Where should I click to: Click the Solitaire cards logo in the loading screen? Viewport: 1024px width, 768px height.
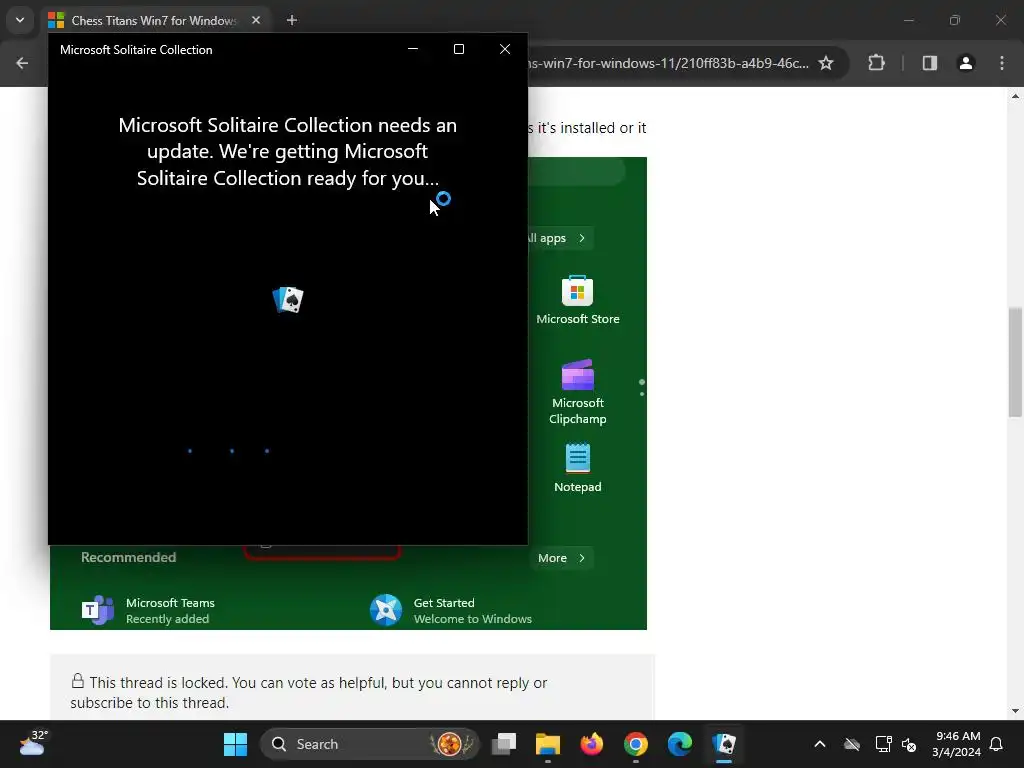coord(288,300)
